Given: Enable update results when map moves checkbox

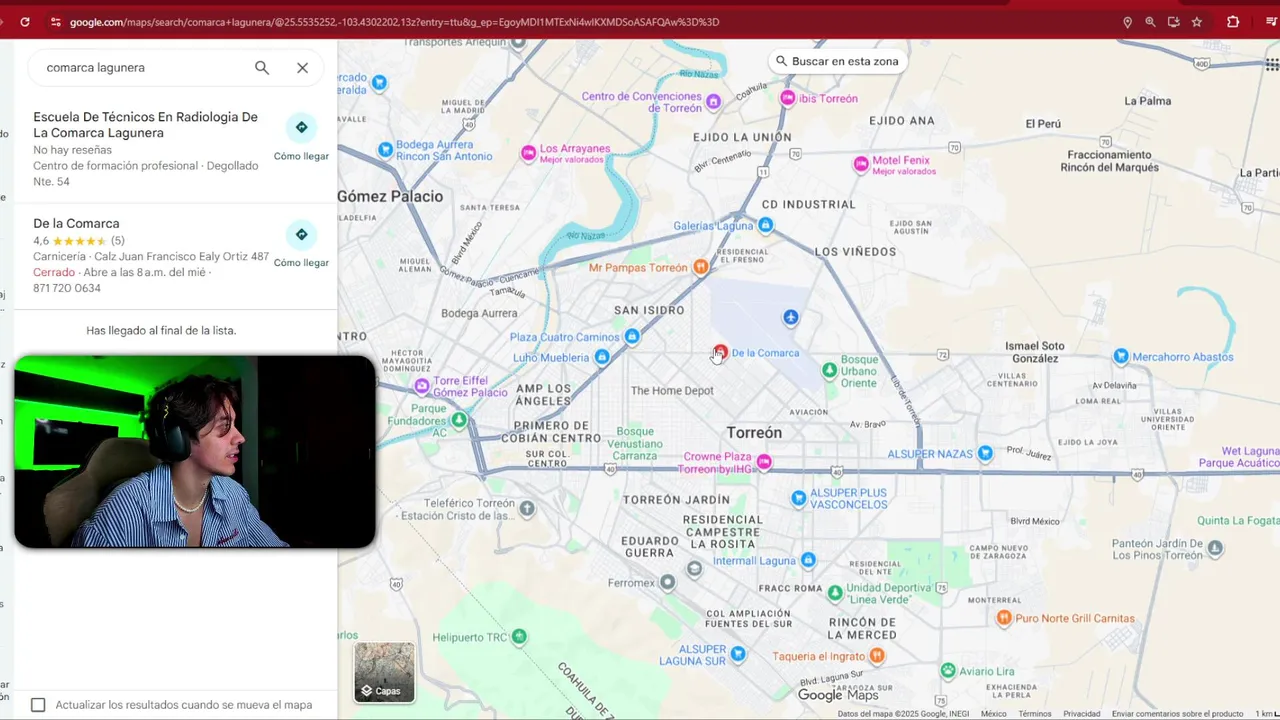Looking at the screenshot, I should coord(38,705).
